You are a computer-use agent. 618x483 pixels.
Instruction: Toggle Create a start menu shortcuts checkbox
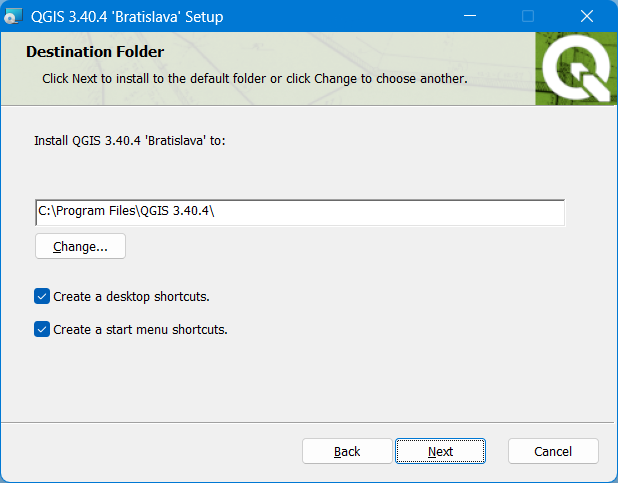(42, 329)
